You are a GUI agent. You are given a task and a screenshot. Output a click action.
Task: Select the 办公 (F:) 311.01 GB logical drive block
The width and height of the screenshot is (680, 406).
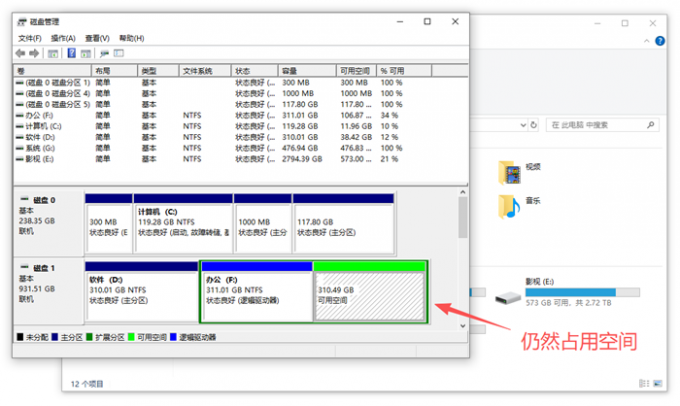click(x=257, y=291)
